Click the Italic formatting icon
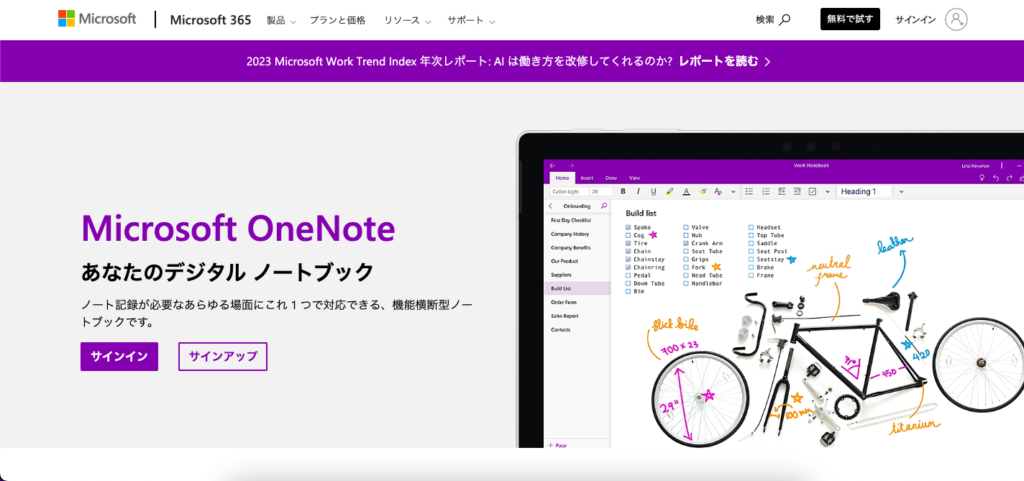Viewport: 1024px width, 481px height. click(638, 191)
